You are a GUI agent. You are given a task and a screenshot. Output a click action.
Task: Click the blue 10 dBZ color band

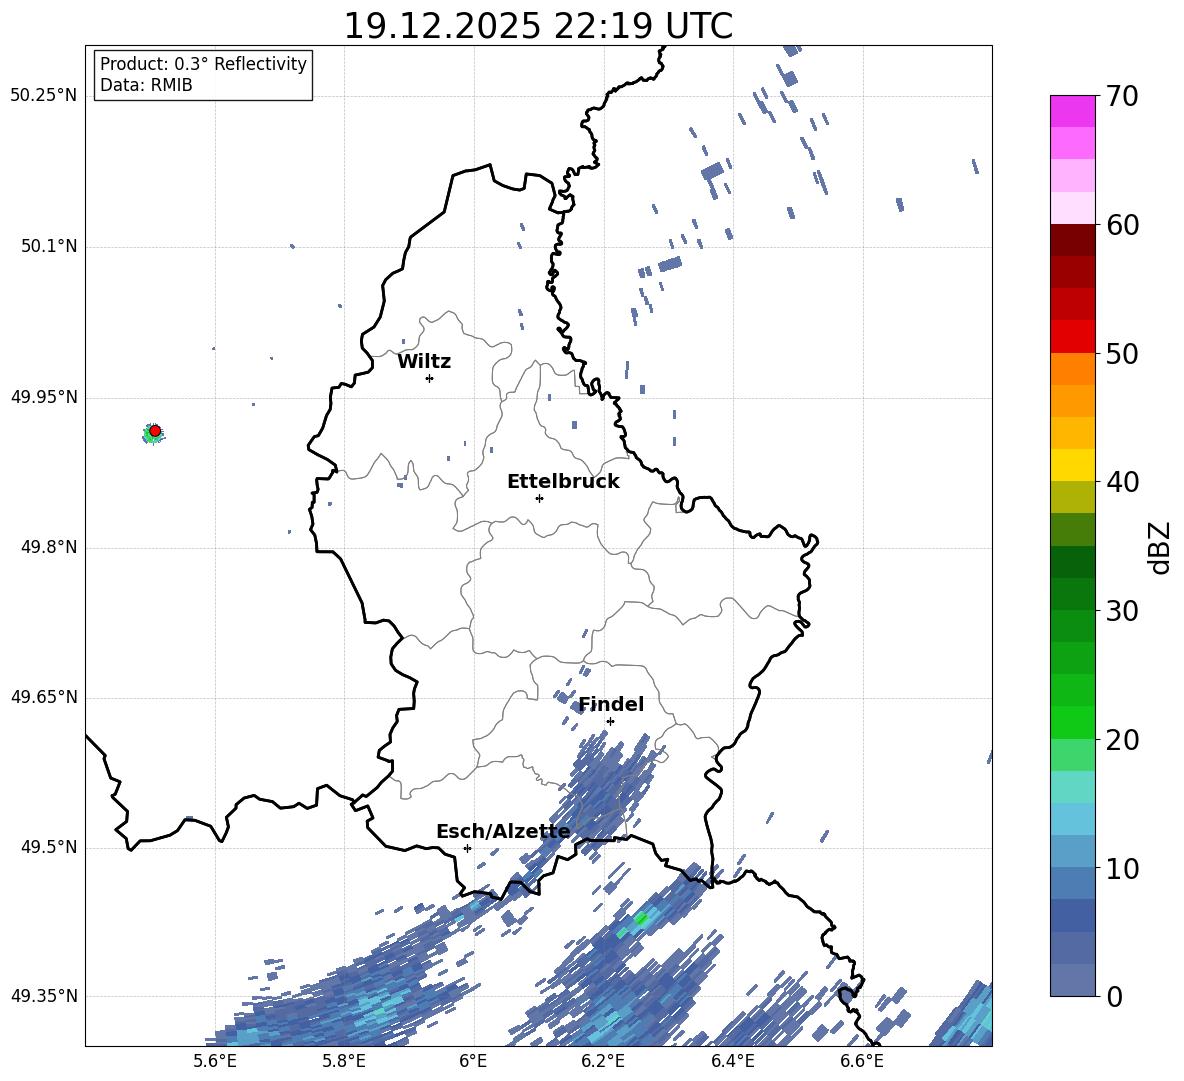tap(1072, 851)
